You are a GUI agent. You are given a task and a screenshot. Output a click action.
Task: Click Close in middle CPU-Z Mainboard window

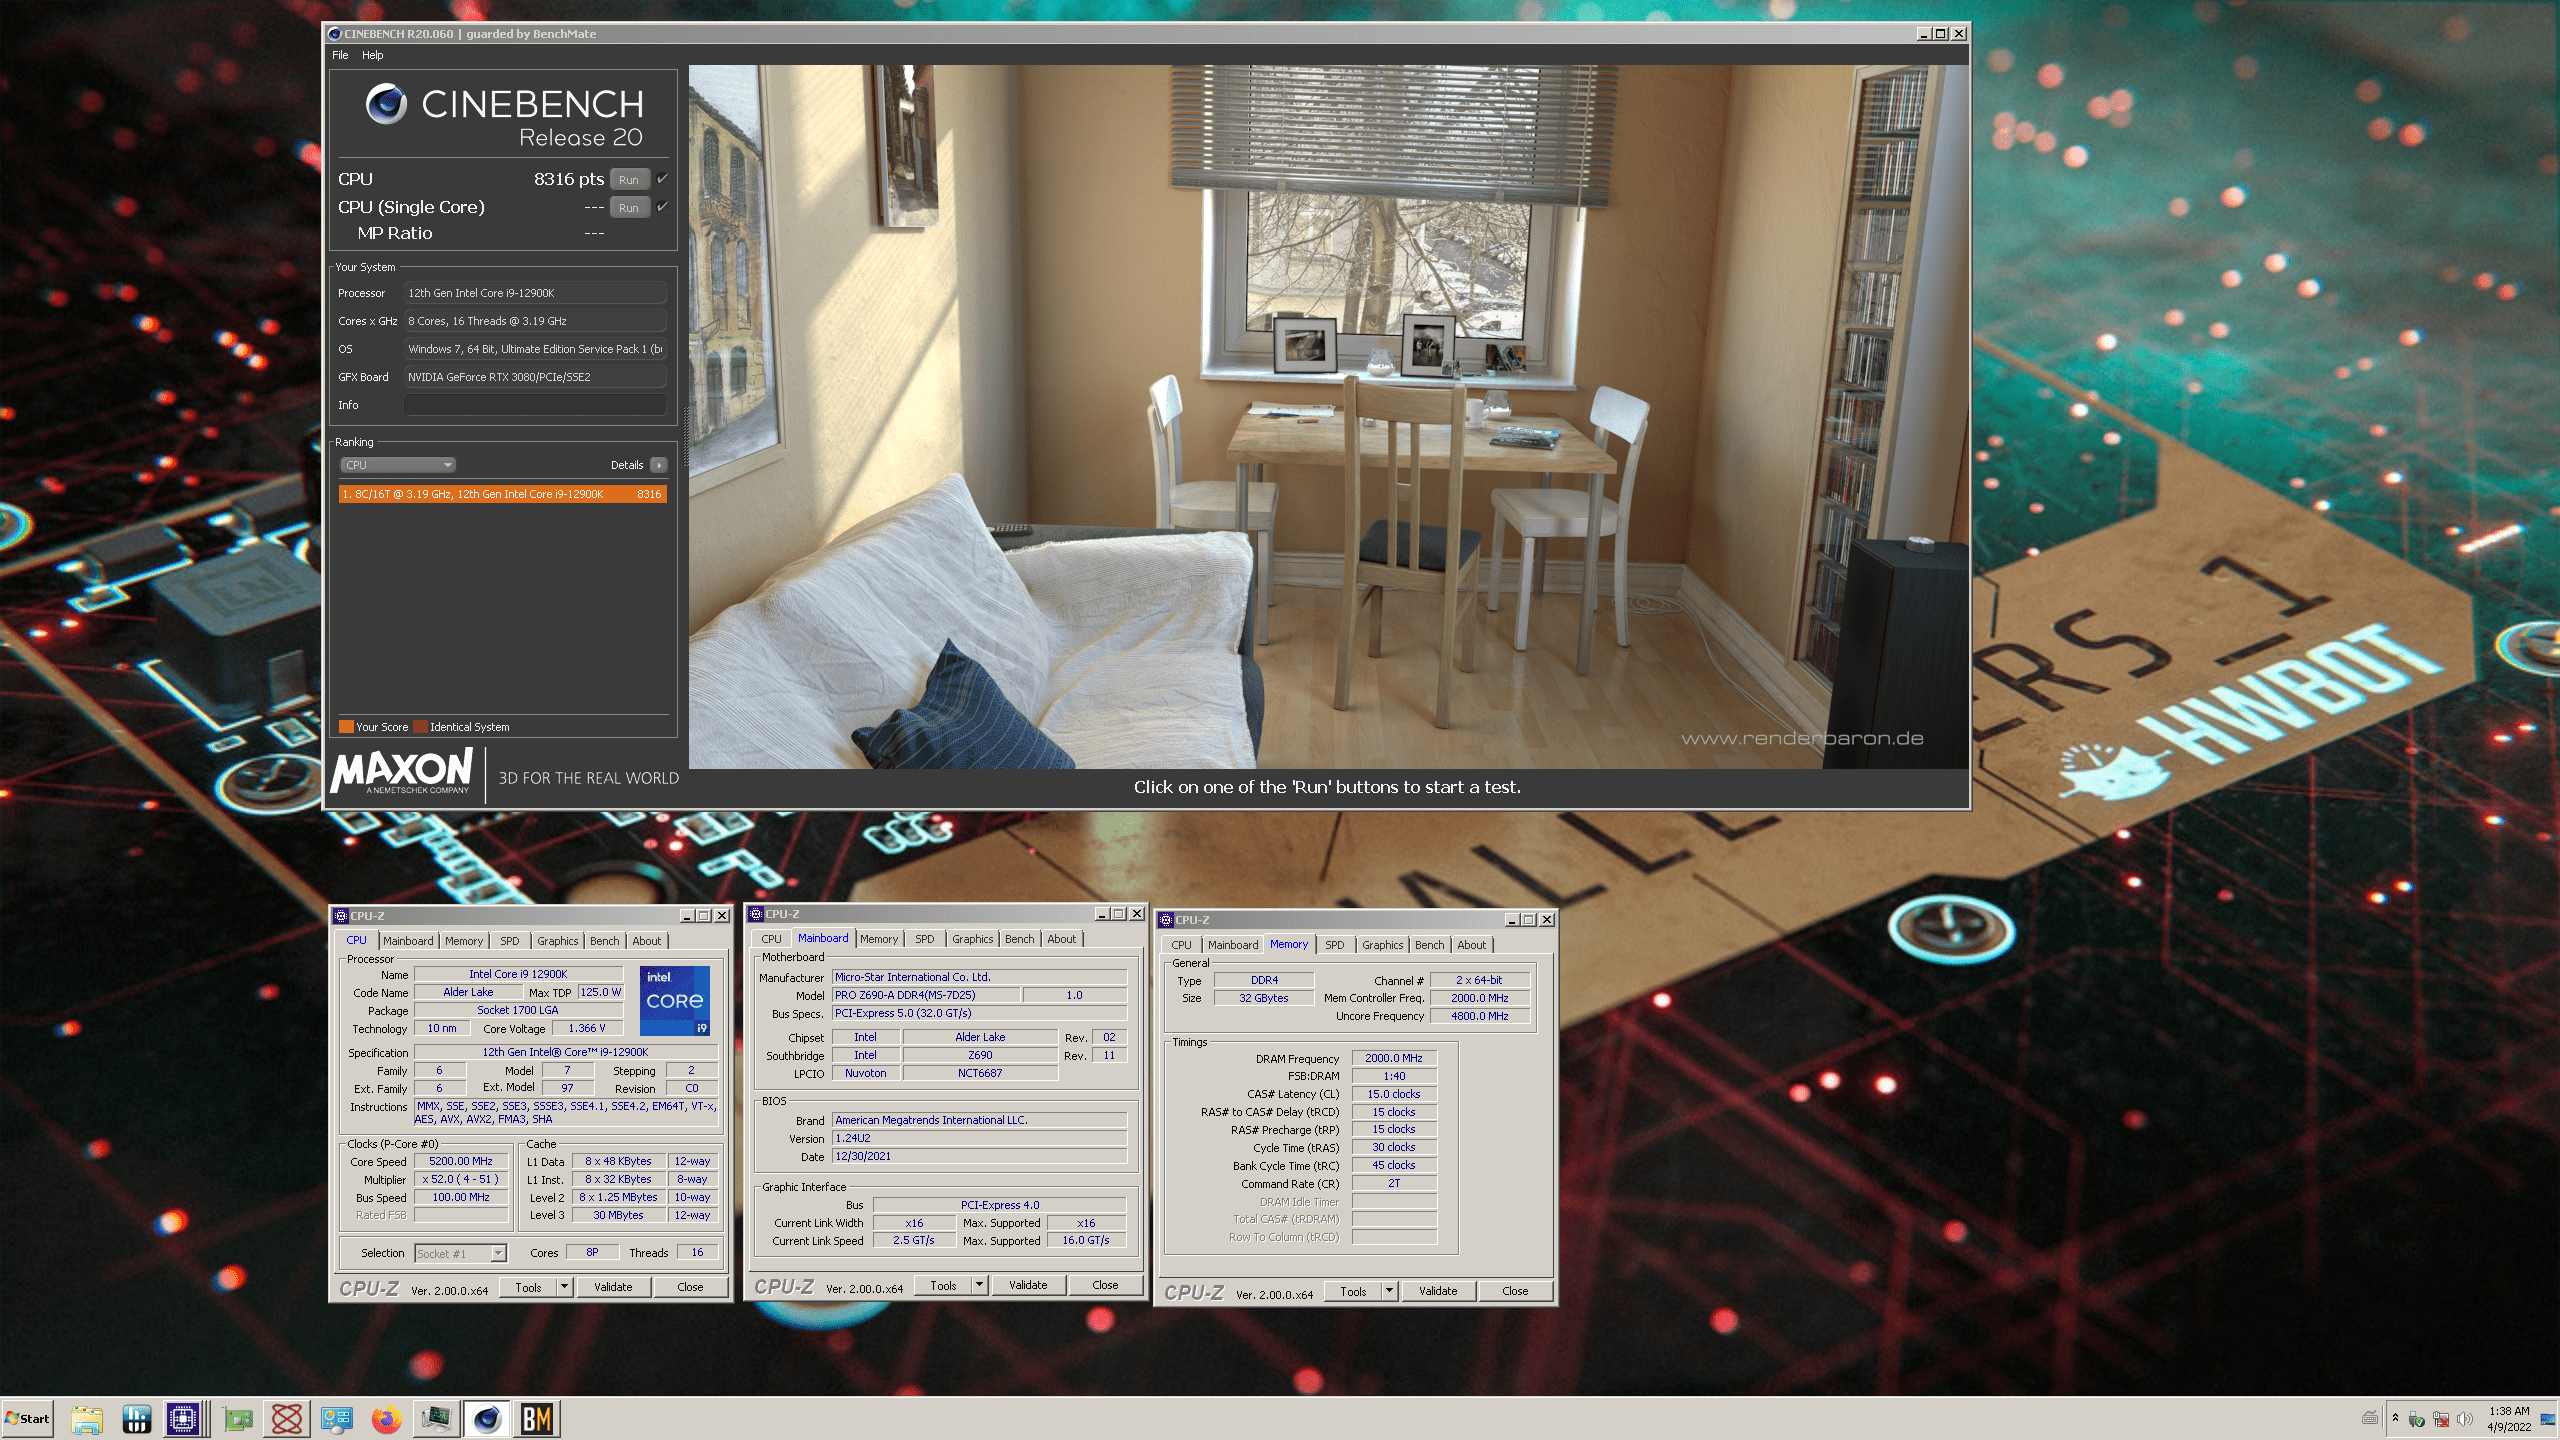click(x=1106, y=1286)
